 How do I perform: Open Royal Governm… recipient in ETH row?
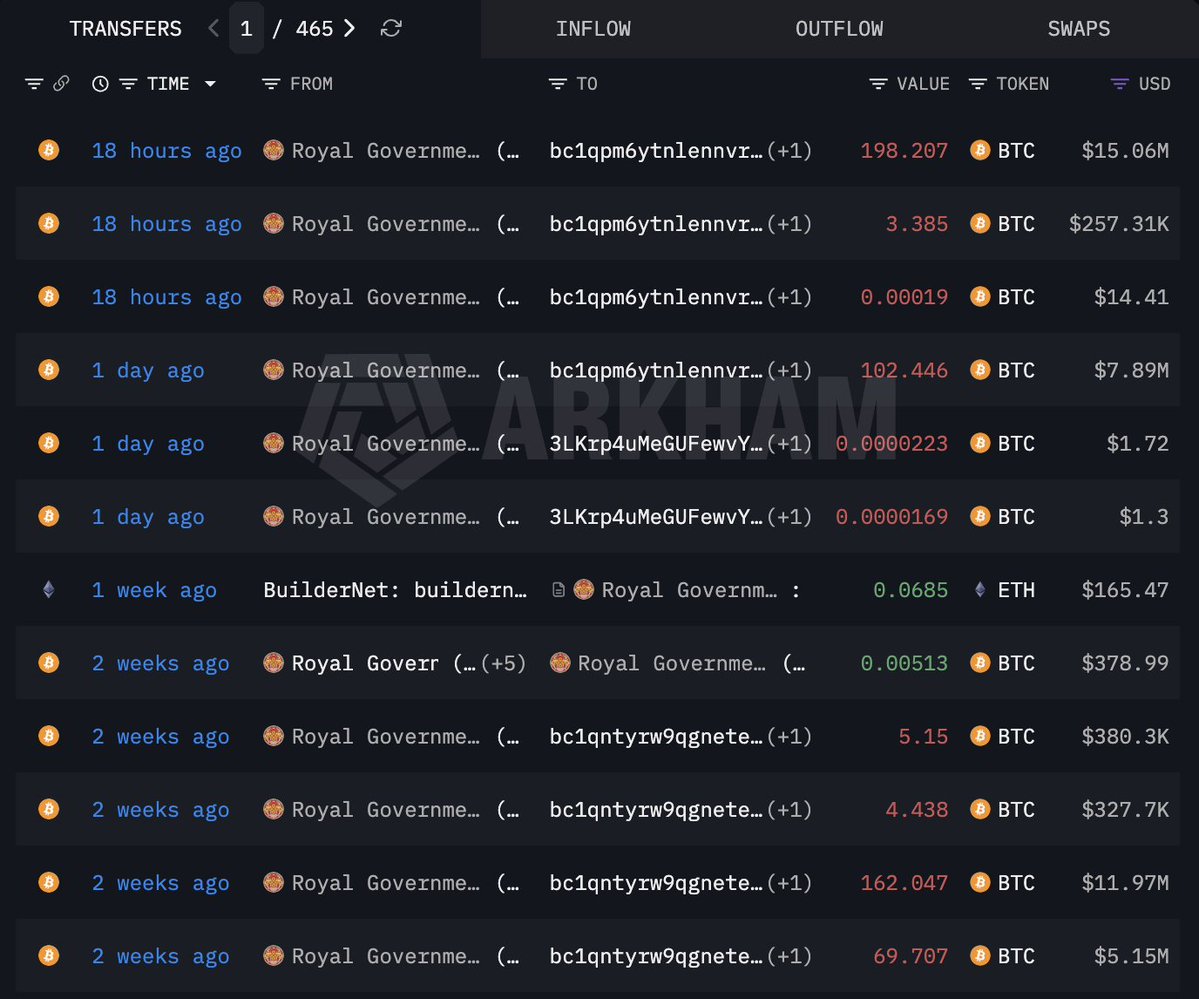point(689,590)
